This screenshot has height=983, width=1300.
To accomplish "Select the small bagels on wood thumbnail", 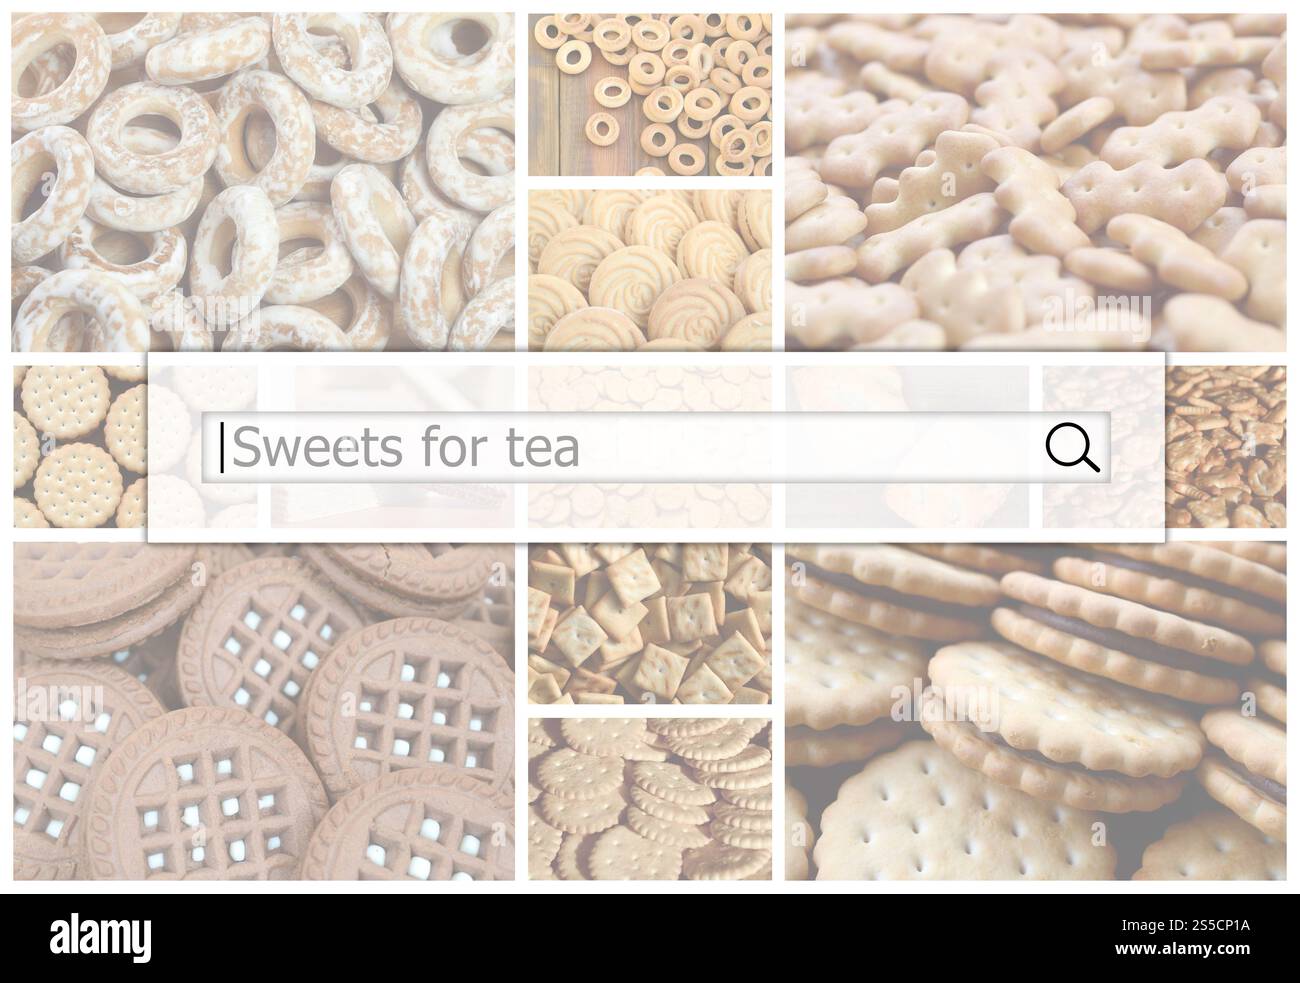I will [650, 95].
